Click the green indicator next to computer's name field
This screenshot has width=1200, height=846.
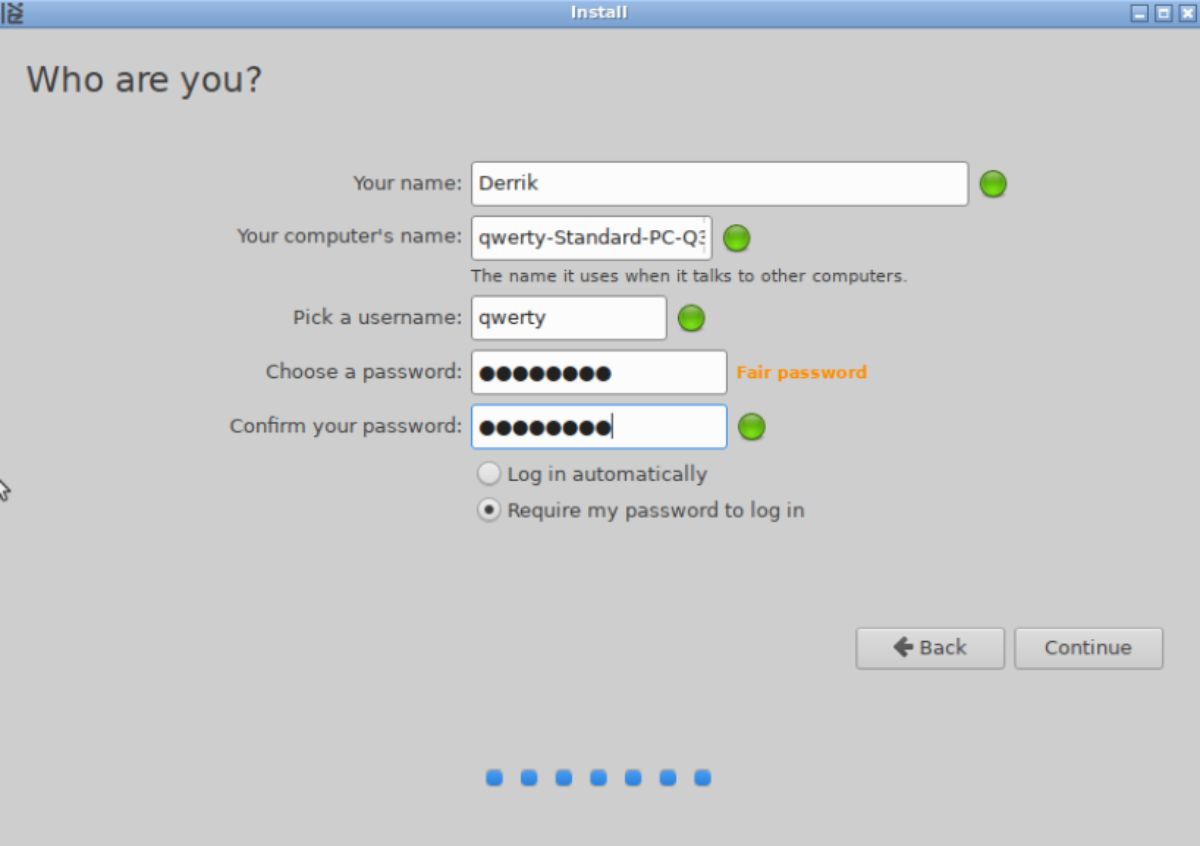click(x=736, y=238)
